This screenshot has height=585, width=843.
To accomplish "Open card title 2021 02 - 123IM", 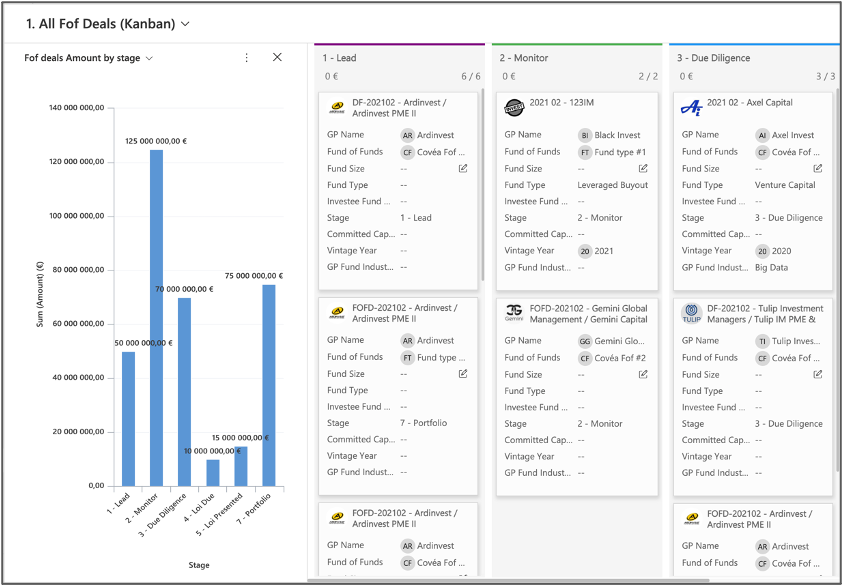I will point(562,102).
